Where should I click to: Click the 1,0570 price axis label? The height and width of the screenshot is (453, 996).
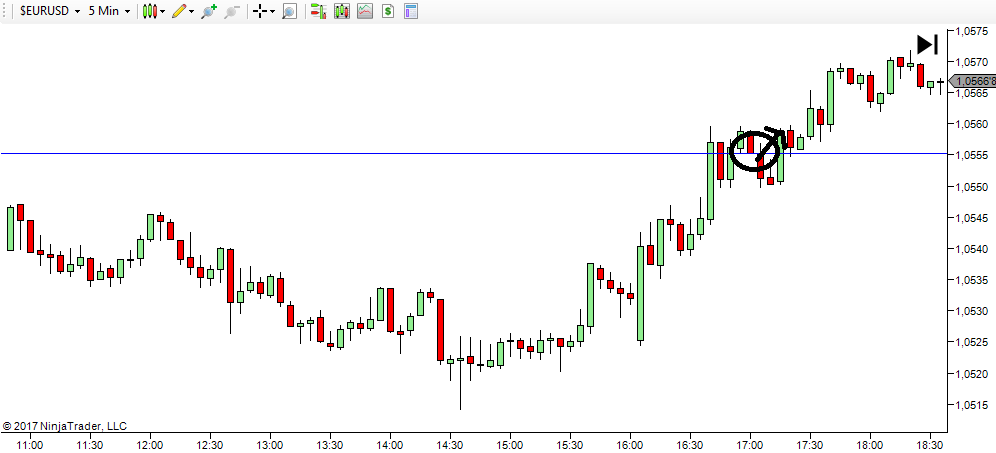[973, 62]
